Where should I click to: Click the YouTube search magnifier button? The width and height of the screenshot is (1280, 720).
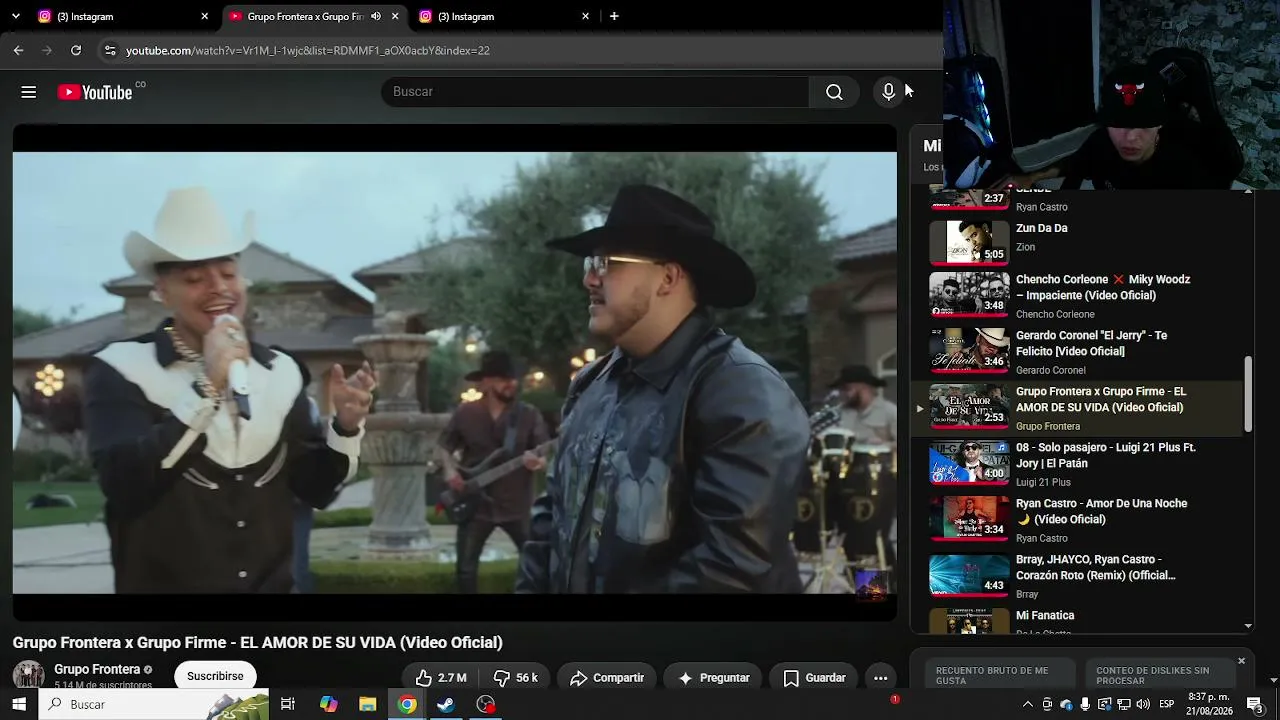click(834, 92)
